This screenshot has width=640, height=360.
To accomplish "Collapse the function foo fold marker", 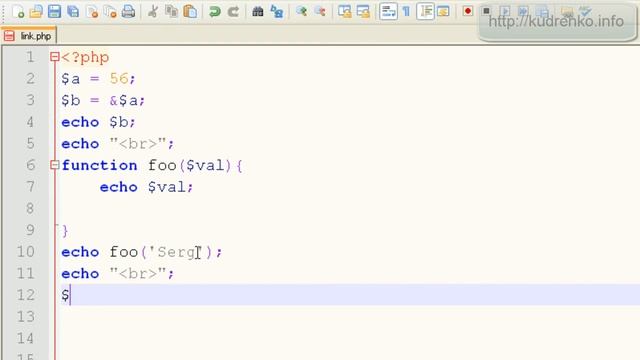I will pyautogui.click(x=55, y=165).
